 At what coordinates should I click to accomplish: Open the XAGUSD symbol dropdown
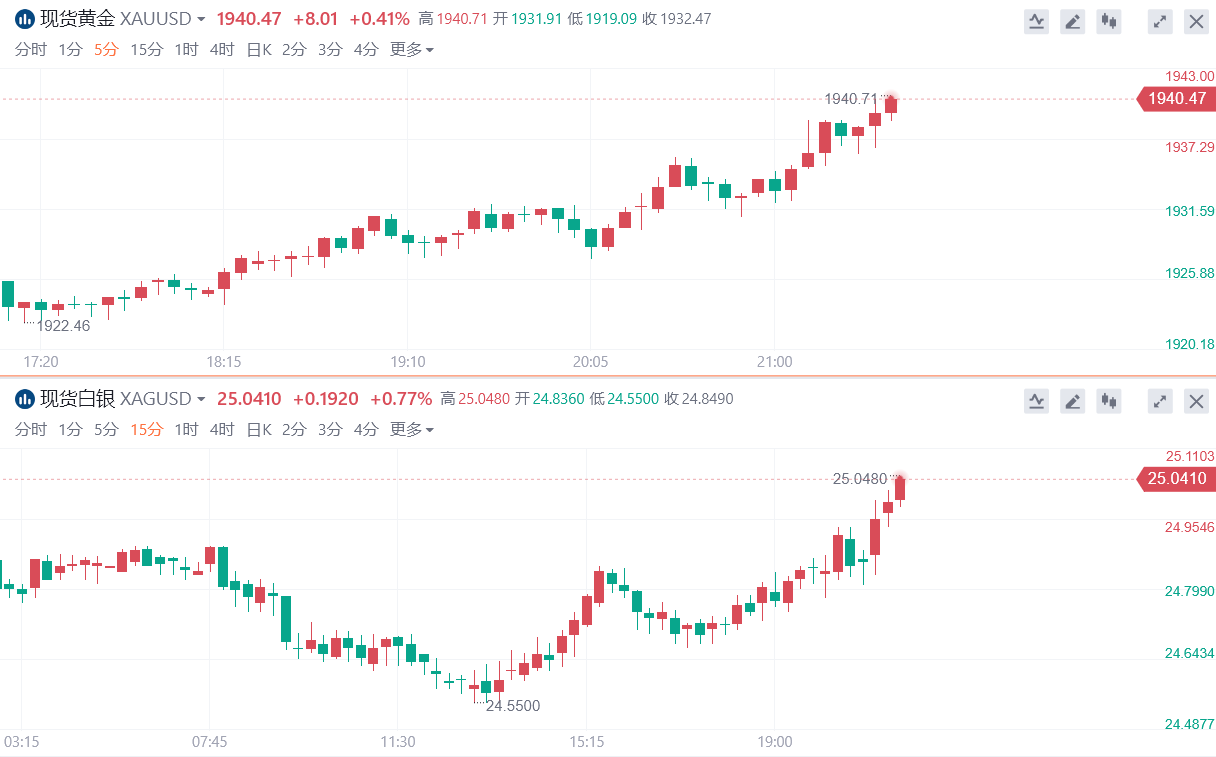(x=201, y=399)
